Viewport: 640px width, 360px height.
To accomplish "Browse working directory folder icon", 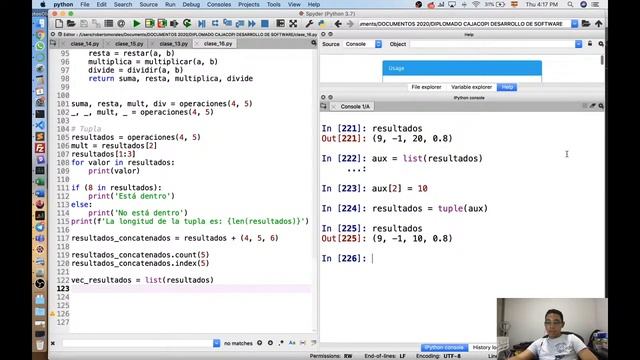I will [x=586, y=24].
